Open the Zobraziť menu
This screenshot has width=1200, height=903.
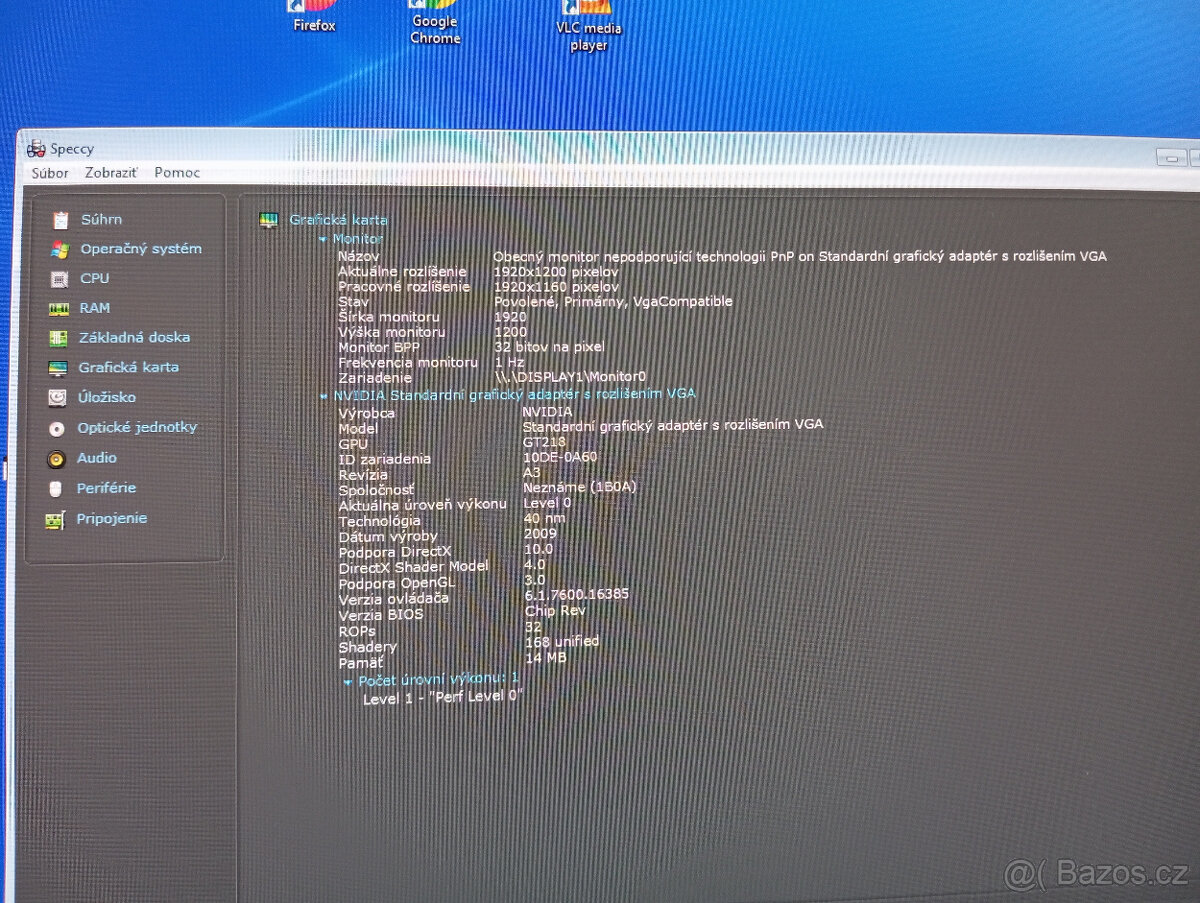pyautogui.click(x=111, y=173)
